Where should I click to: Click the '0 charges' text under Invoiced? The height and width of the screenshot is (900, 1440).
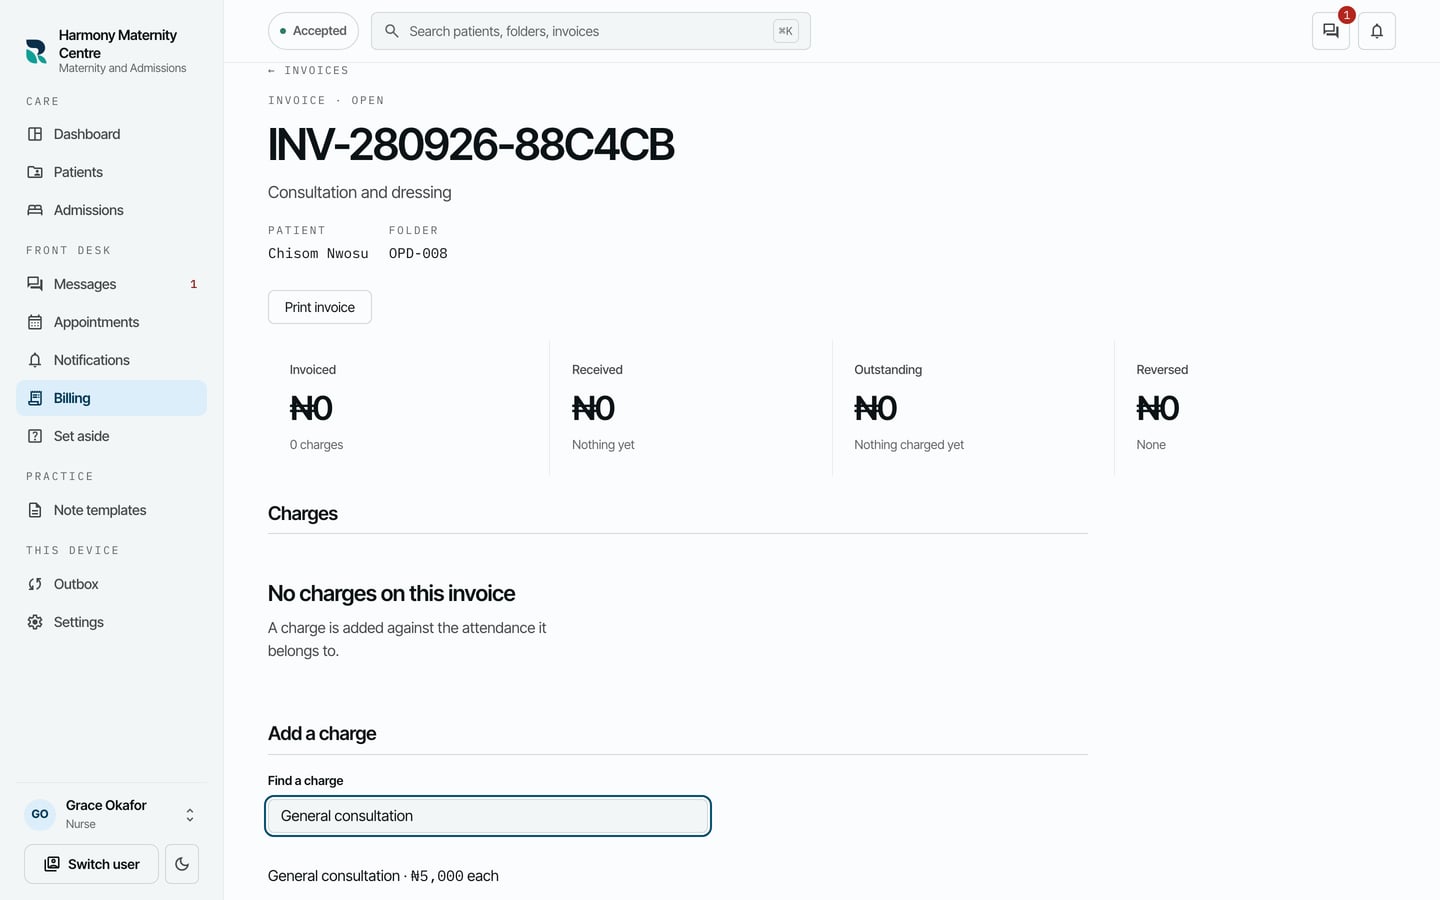pos(316,445)
